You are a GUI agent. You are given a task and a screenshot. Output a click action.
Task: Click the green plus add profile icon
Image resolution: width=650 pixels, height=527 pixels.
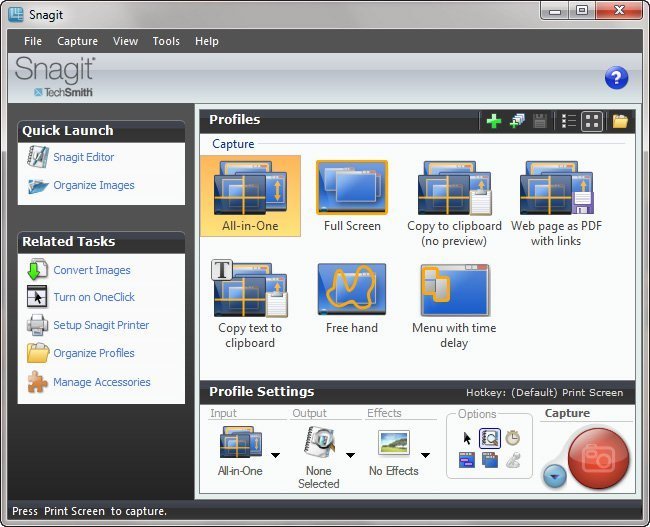click(x=493, y=121)
